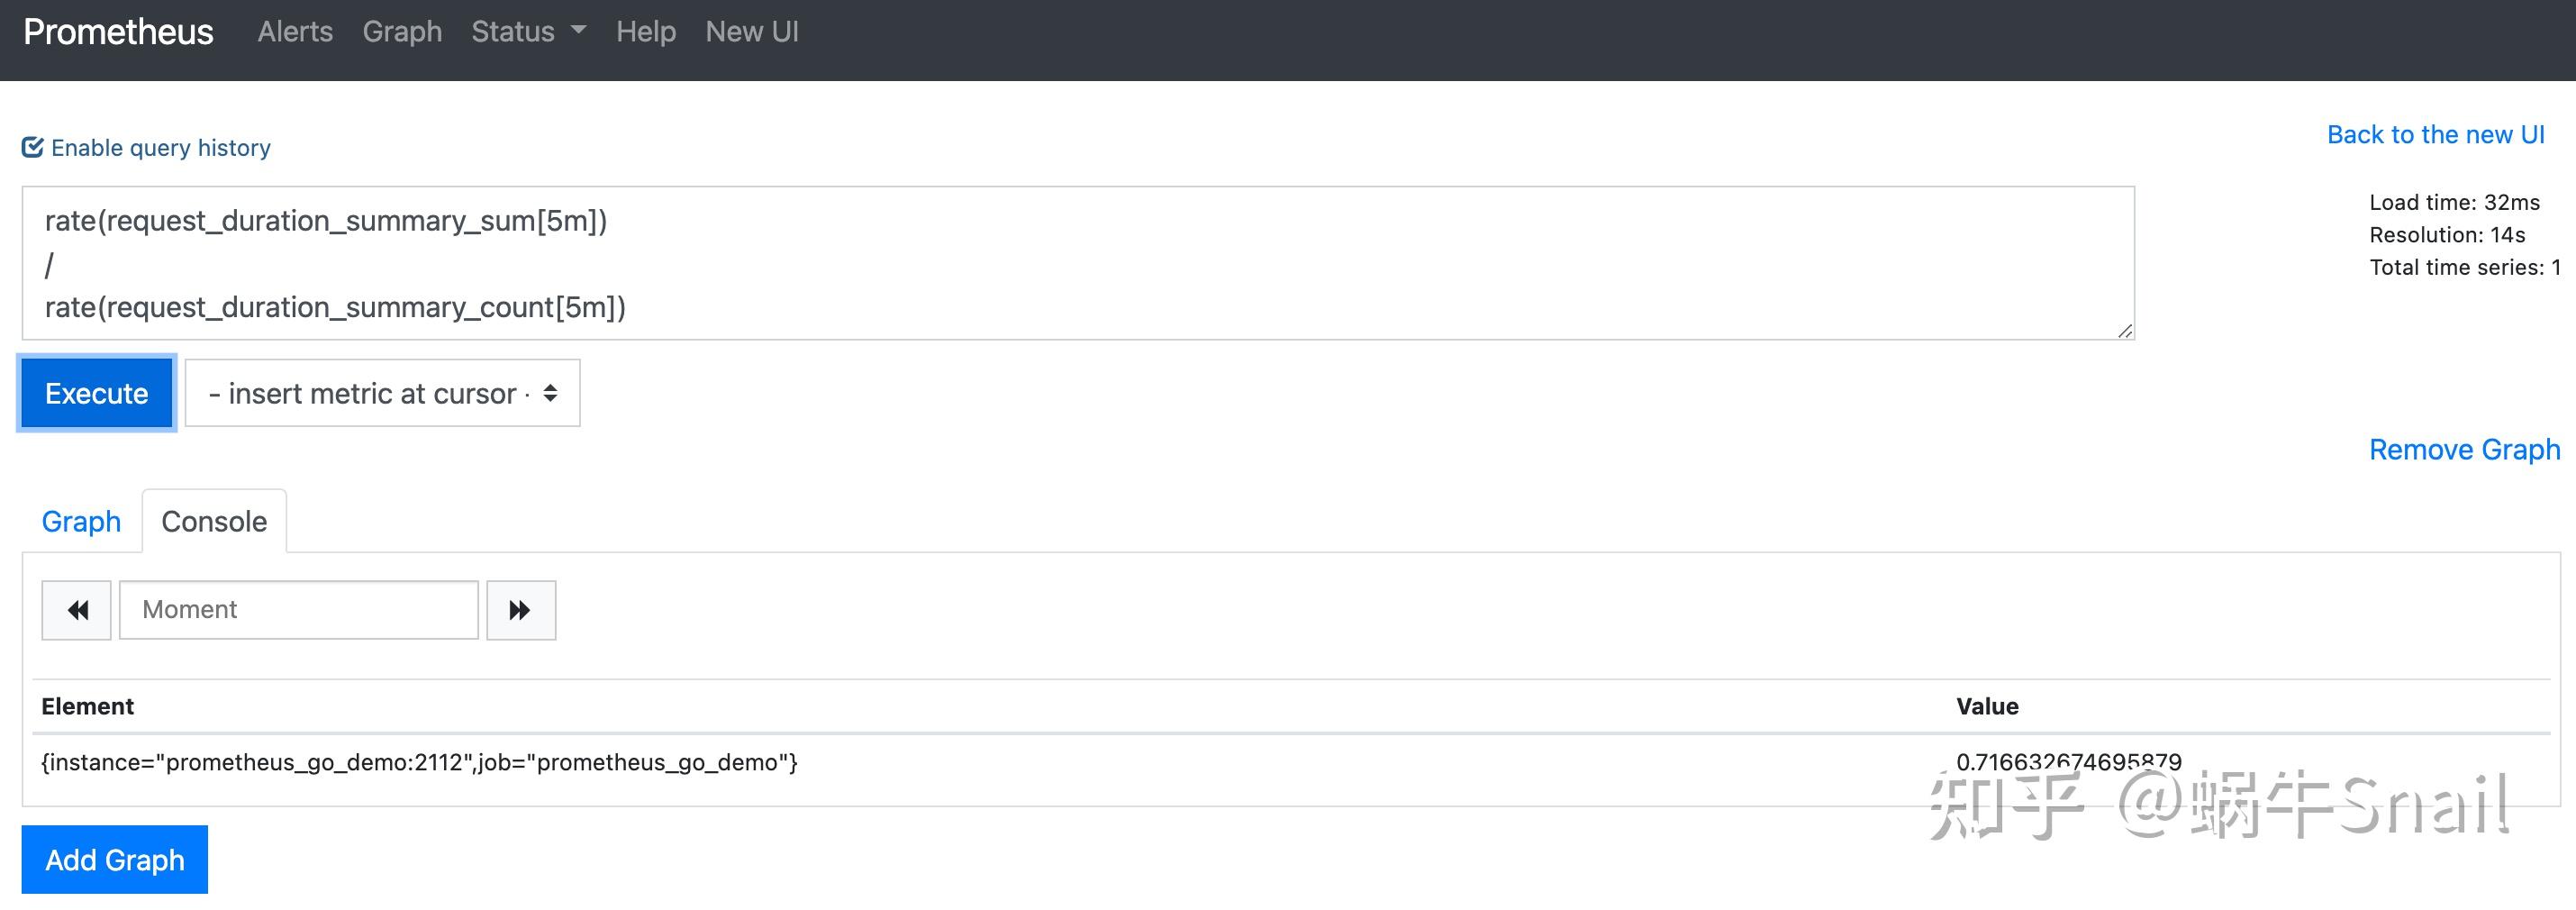Click the result element label row
Image resolution: width=2576 pixels, height=910 pixels.
point(419,763)
